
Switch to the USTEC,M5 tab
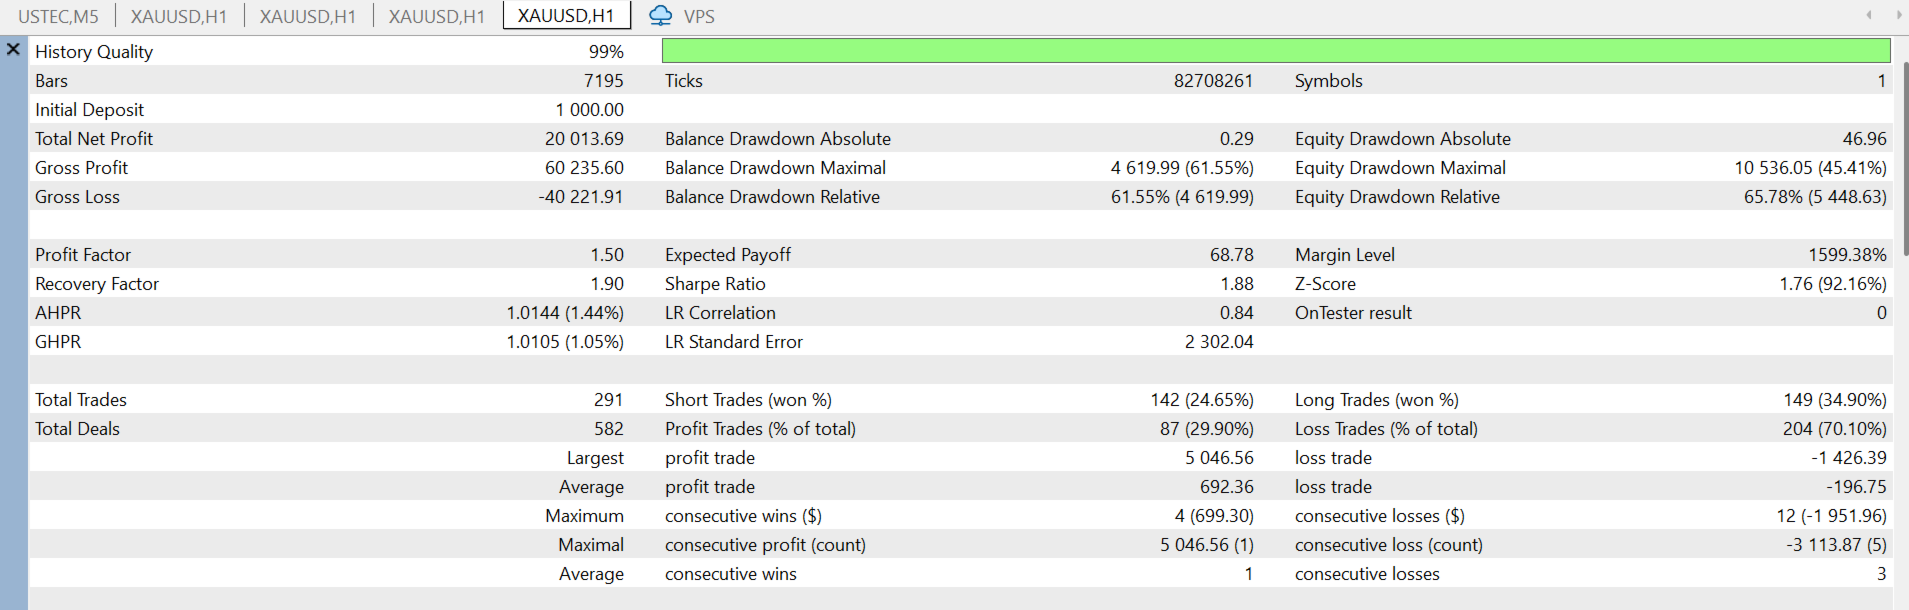tap(58, 16)
